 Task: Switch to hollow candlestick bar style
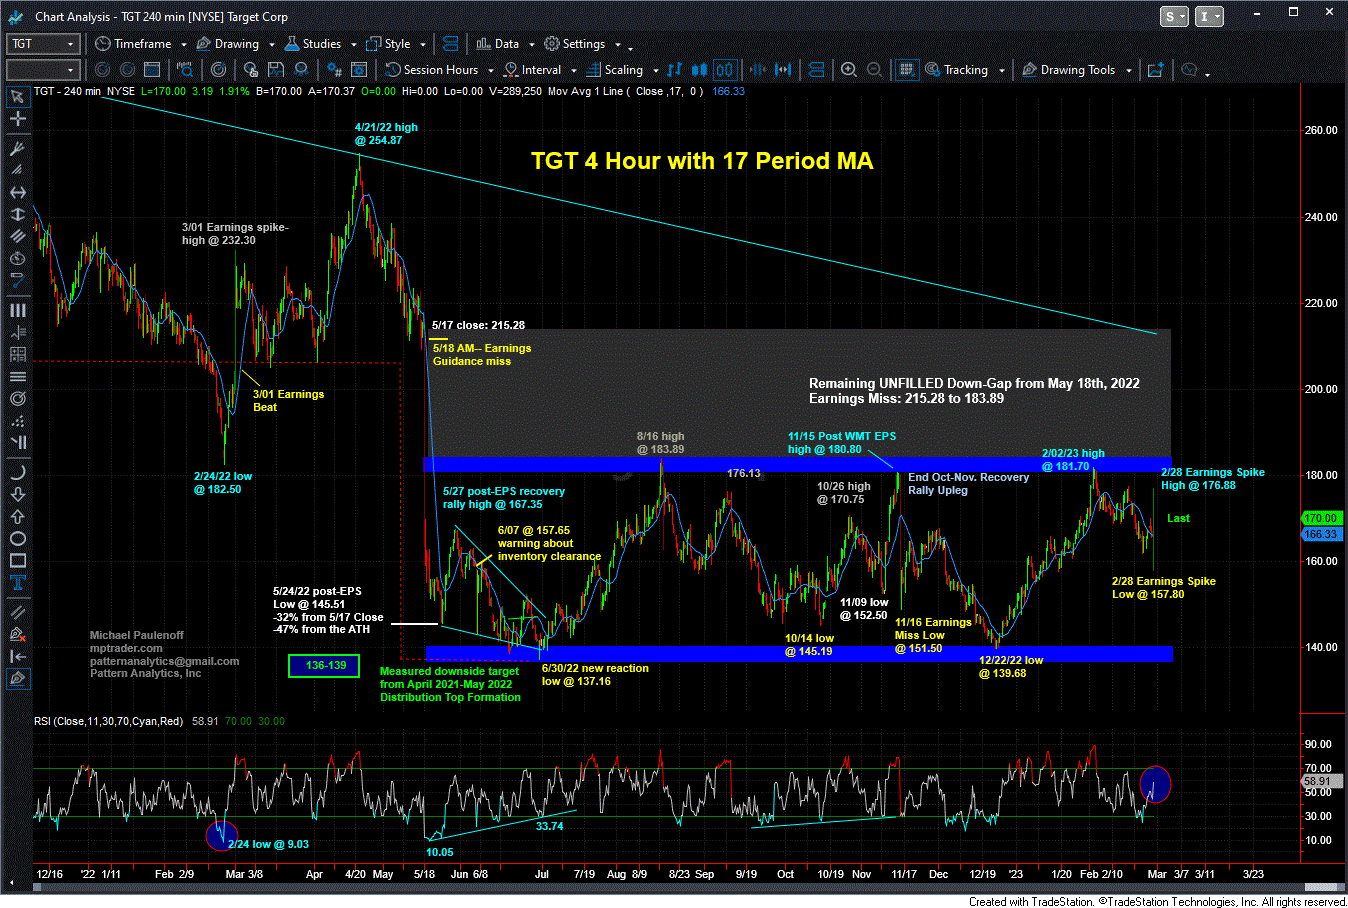click(724, 70)
